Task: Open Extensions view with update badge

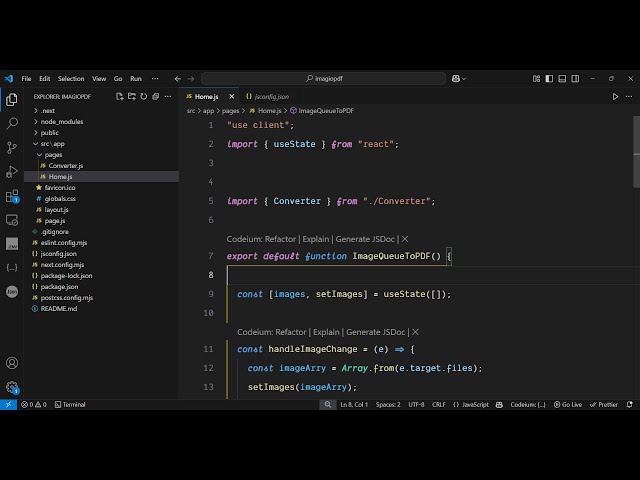Action: 12,196
